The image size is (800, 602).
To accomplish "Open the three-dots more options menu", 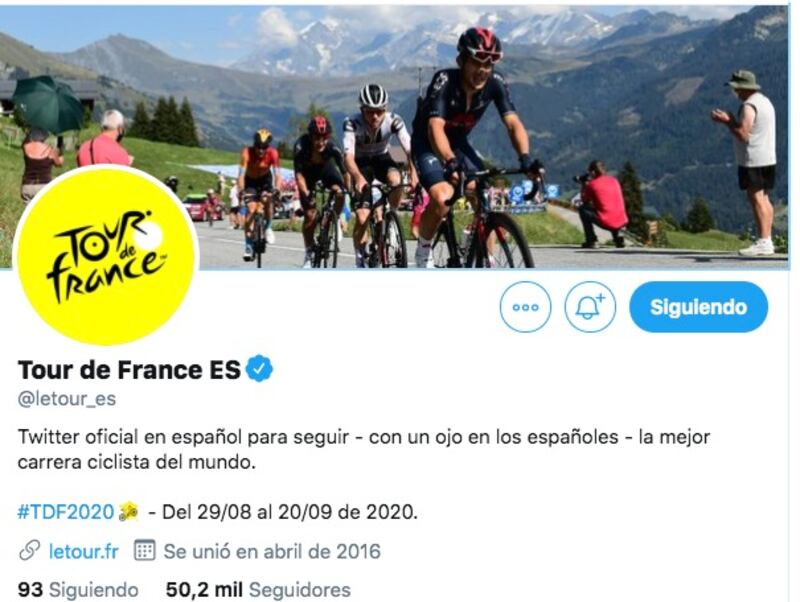I will (525, 307).
